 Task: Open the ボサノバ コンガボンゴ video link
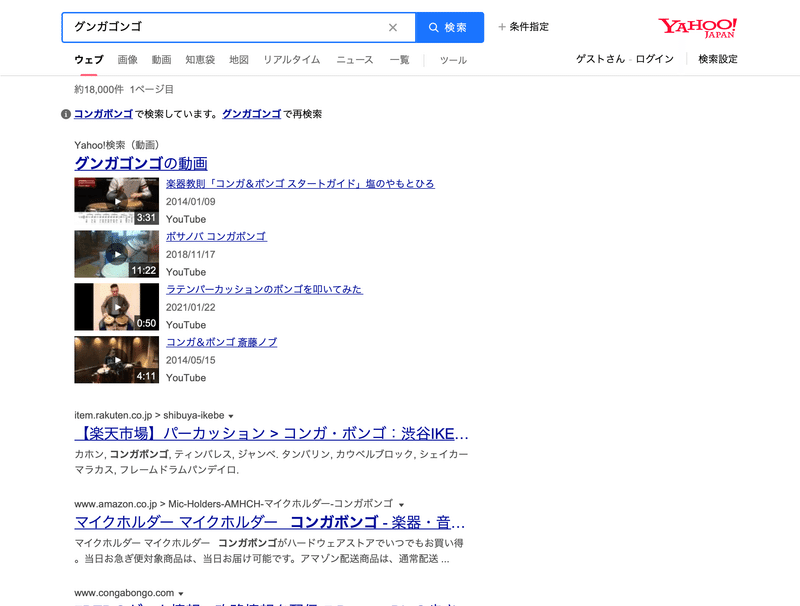(x=216, y=237)
